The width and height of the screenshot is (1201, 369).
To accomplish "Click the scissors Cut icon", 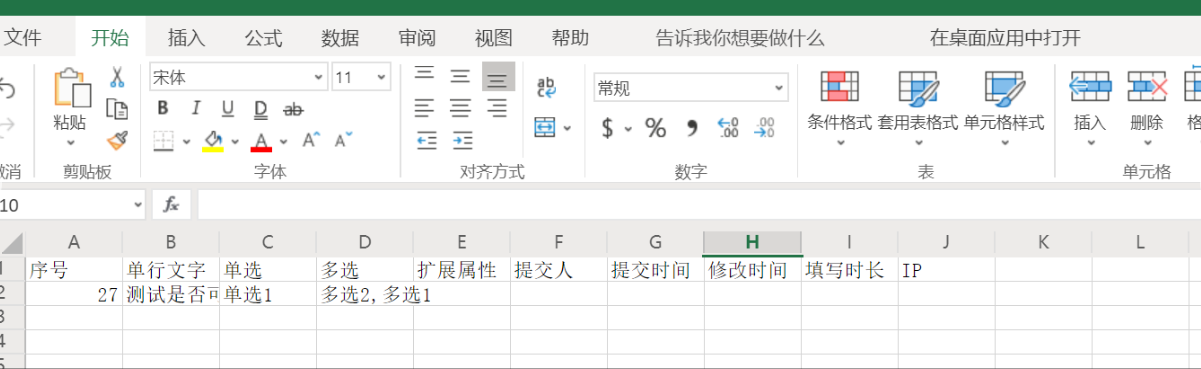I will [x=117, y=77].
